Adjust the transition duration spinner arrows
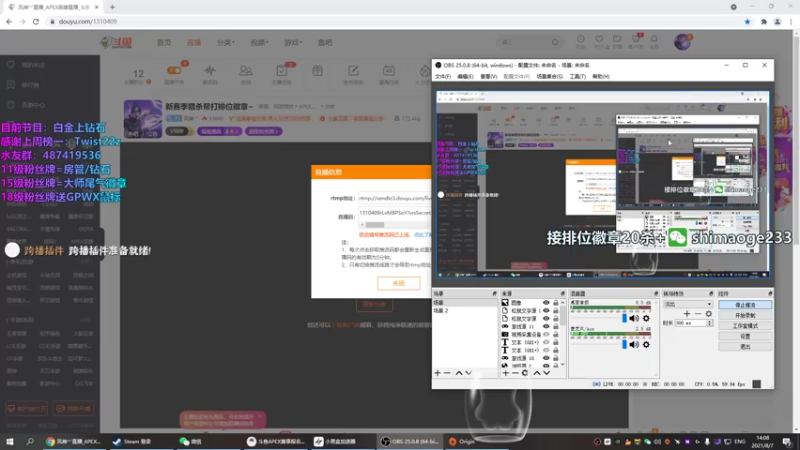This screenshot has width=800, height=450. pyautogui.click(x=709, y=323)
